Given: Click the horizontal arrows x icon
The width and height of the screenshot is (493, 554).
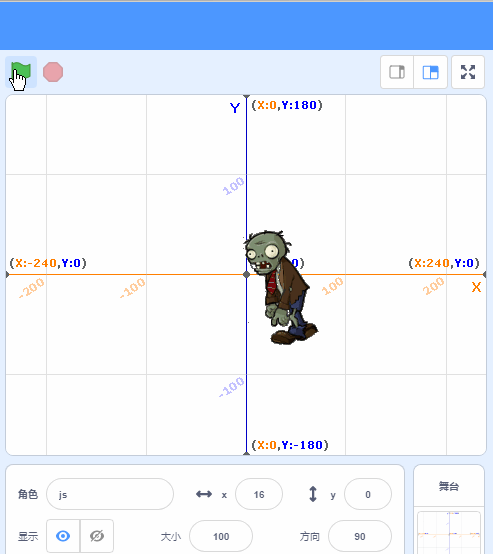Looking at the screenshot, I should (204, 494).
